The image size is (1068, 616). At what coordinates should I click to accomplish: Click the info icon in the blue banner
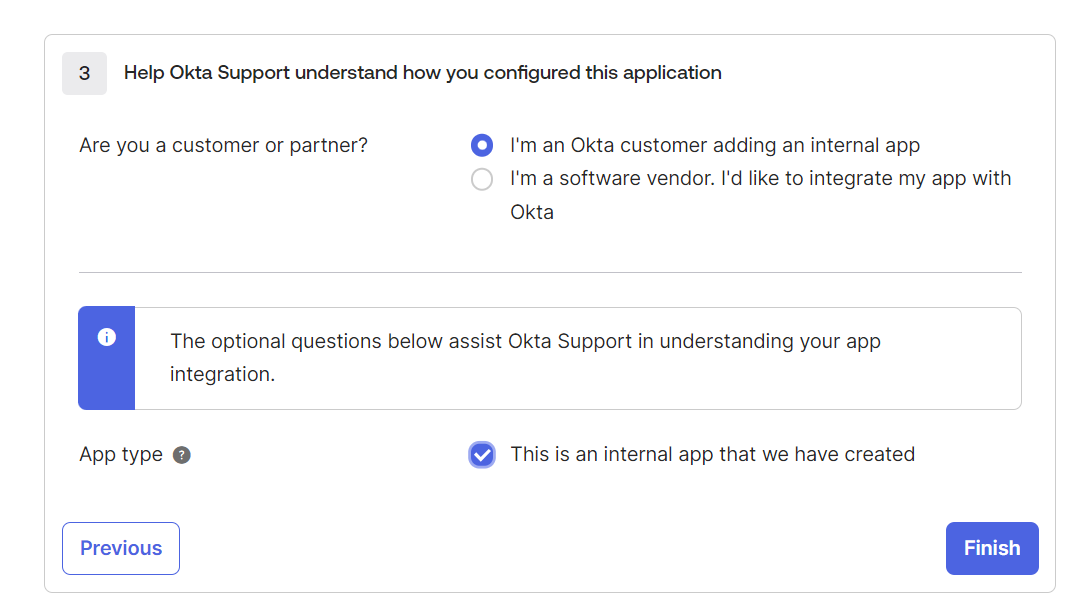106,337
